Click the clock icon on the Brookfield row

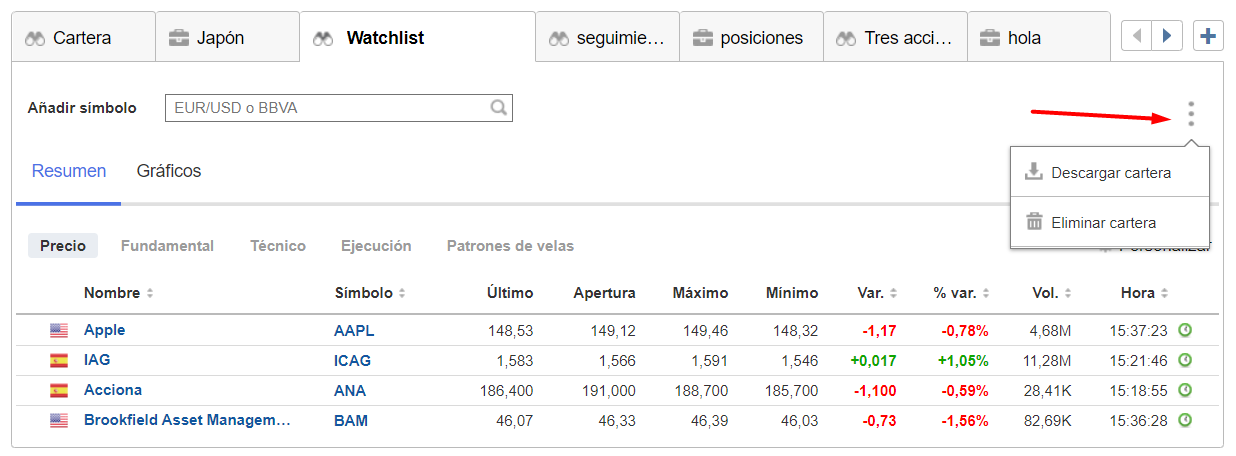[x=1186, y=421]
